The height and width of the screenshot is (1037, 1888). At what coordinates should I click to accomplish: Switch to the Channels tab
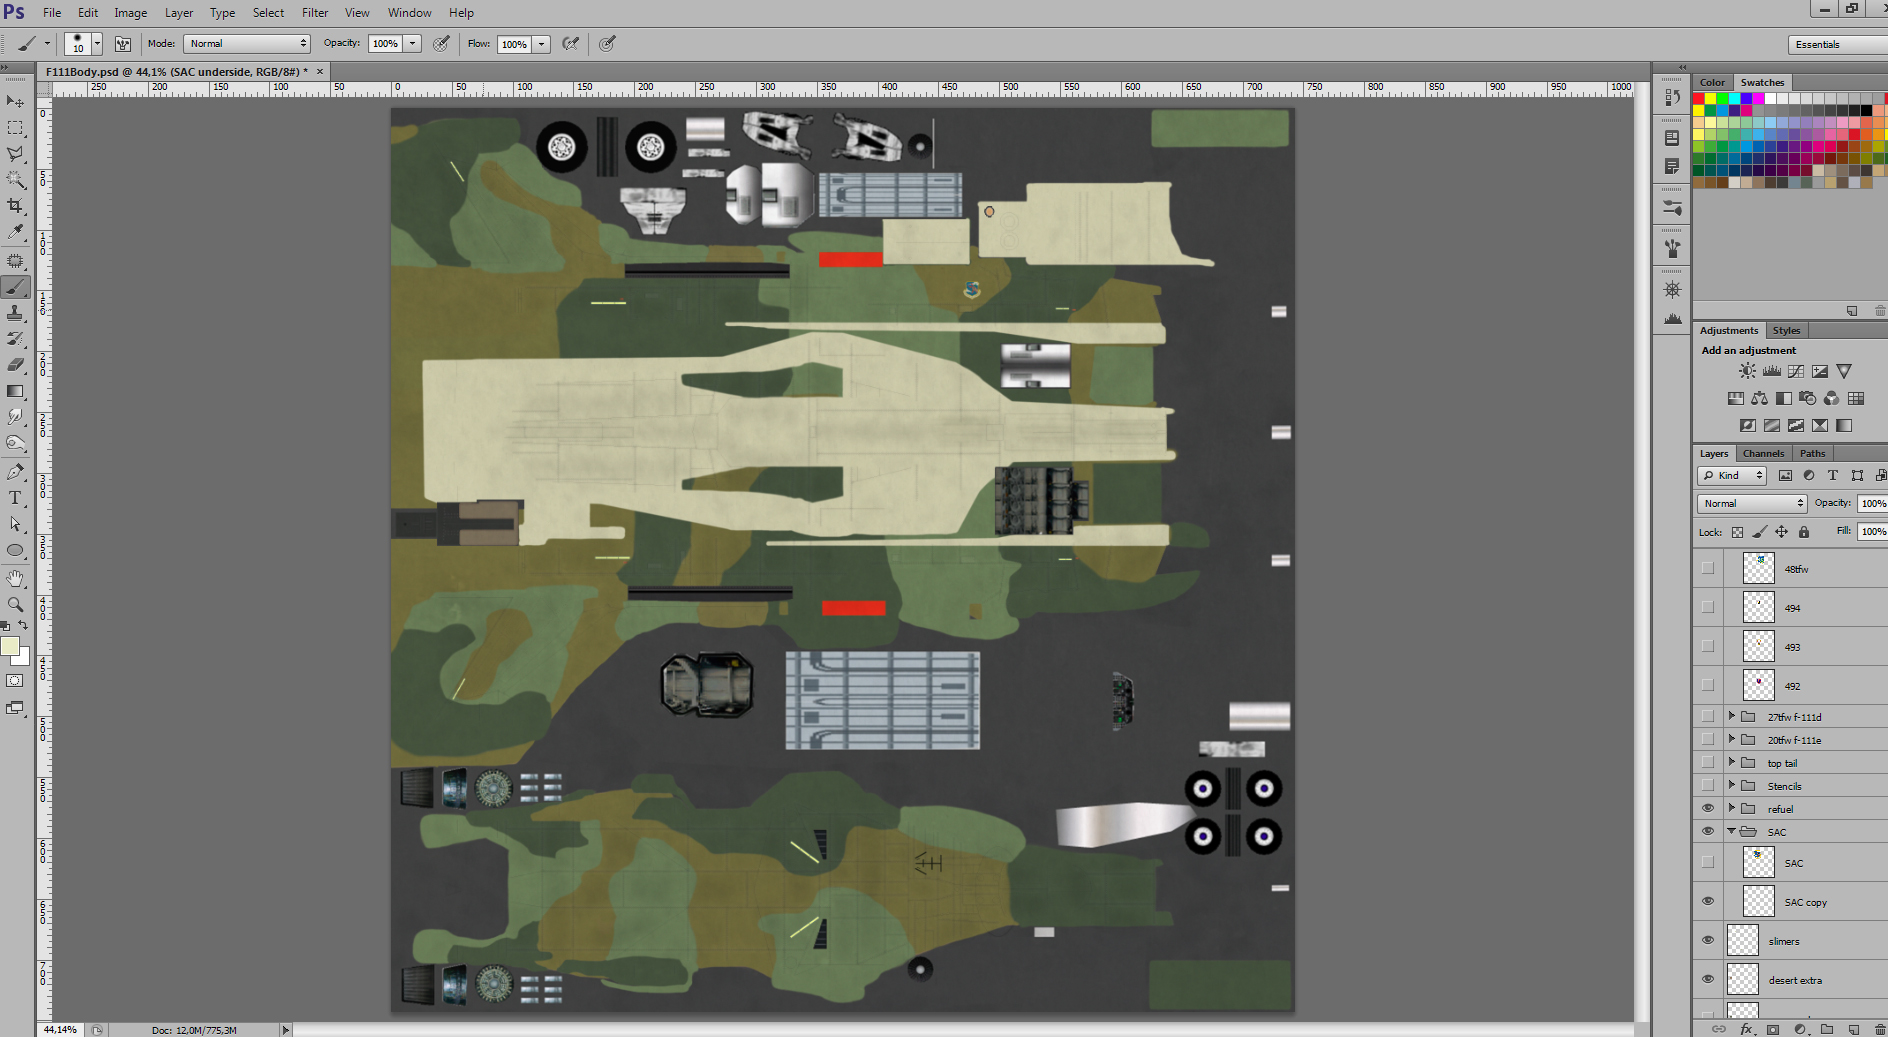(1764, 453)
